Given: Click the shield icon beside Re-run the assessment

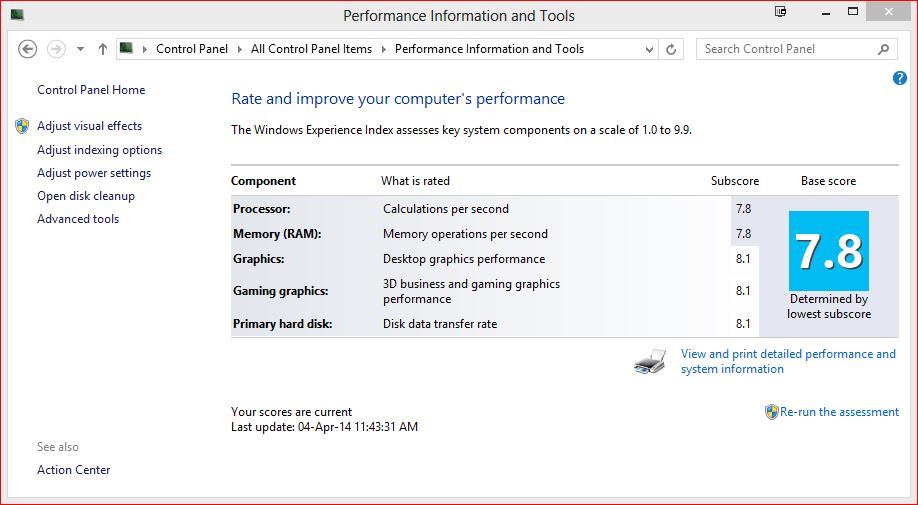Looking at the screenshot, I should pos(771,412).
